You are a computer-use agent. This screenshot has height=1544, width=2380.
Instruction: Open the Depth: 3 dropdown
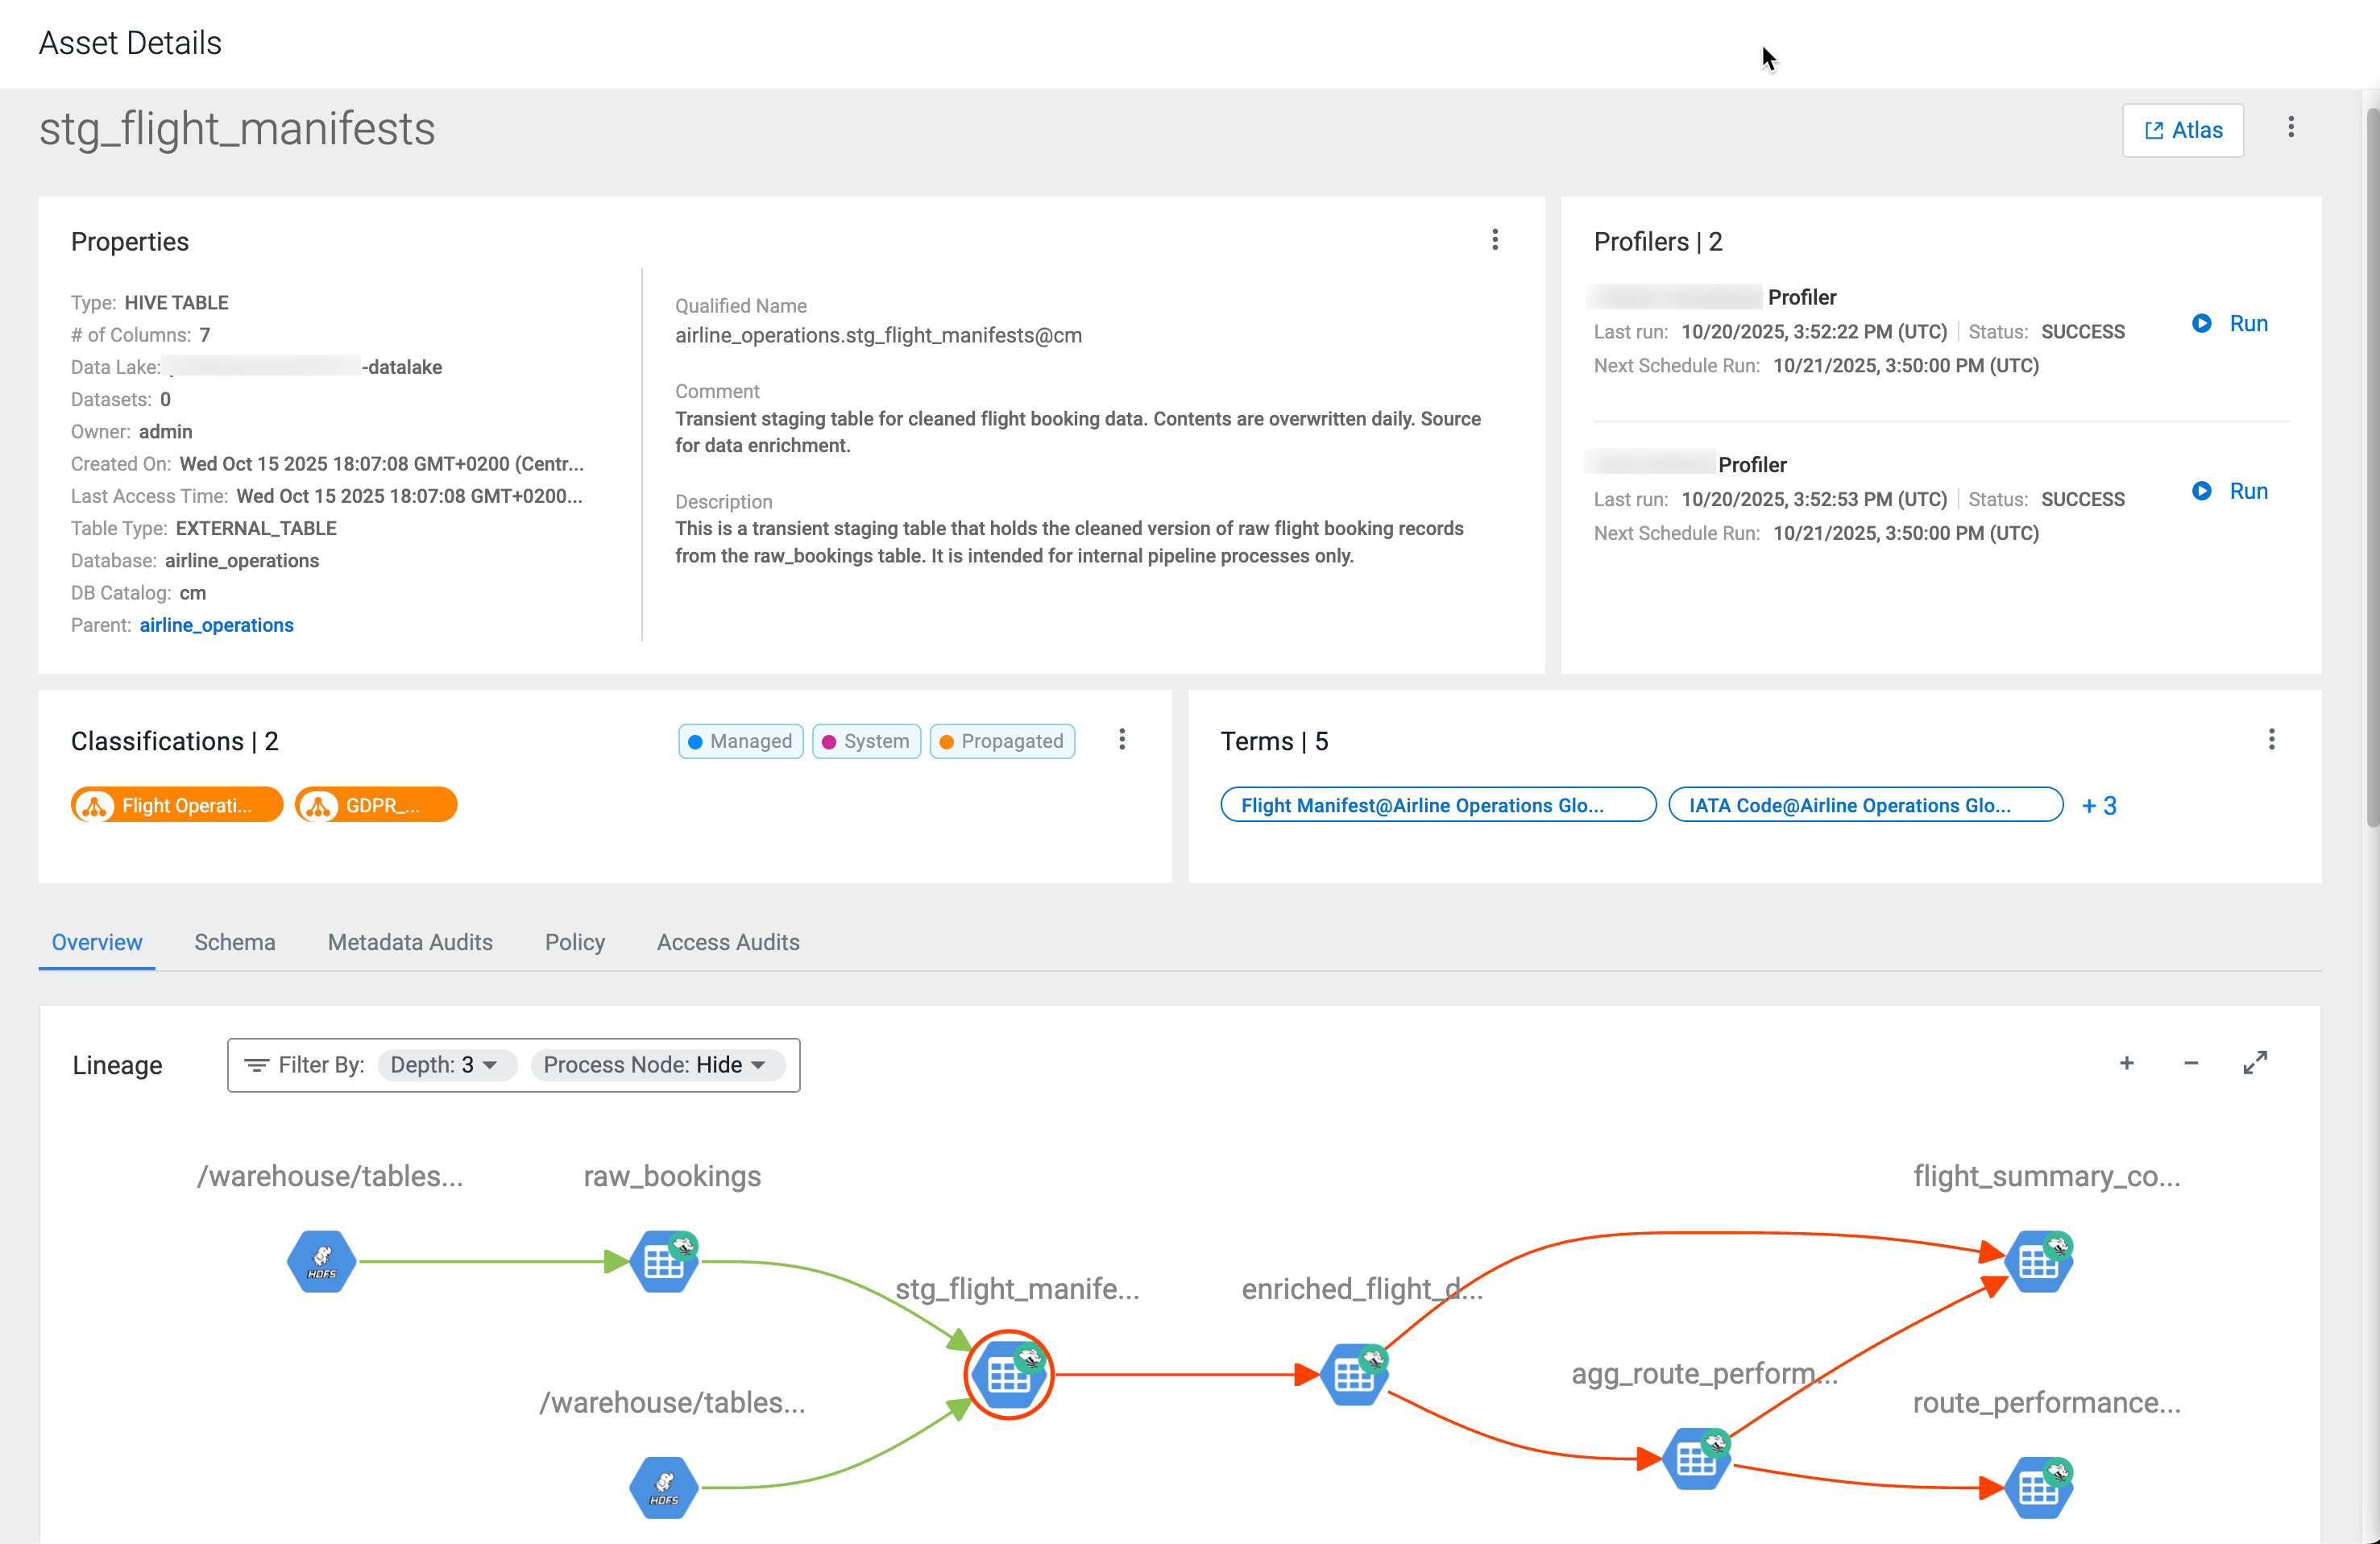click(445, 1065)
